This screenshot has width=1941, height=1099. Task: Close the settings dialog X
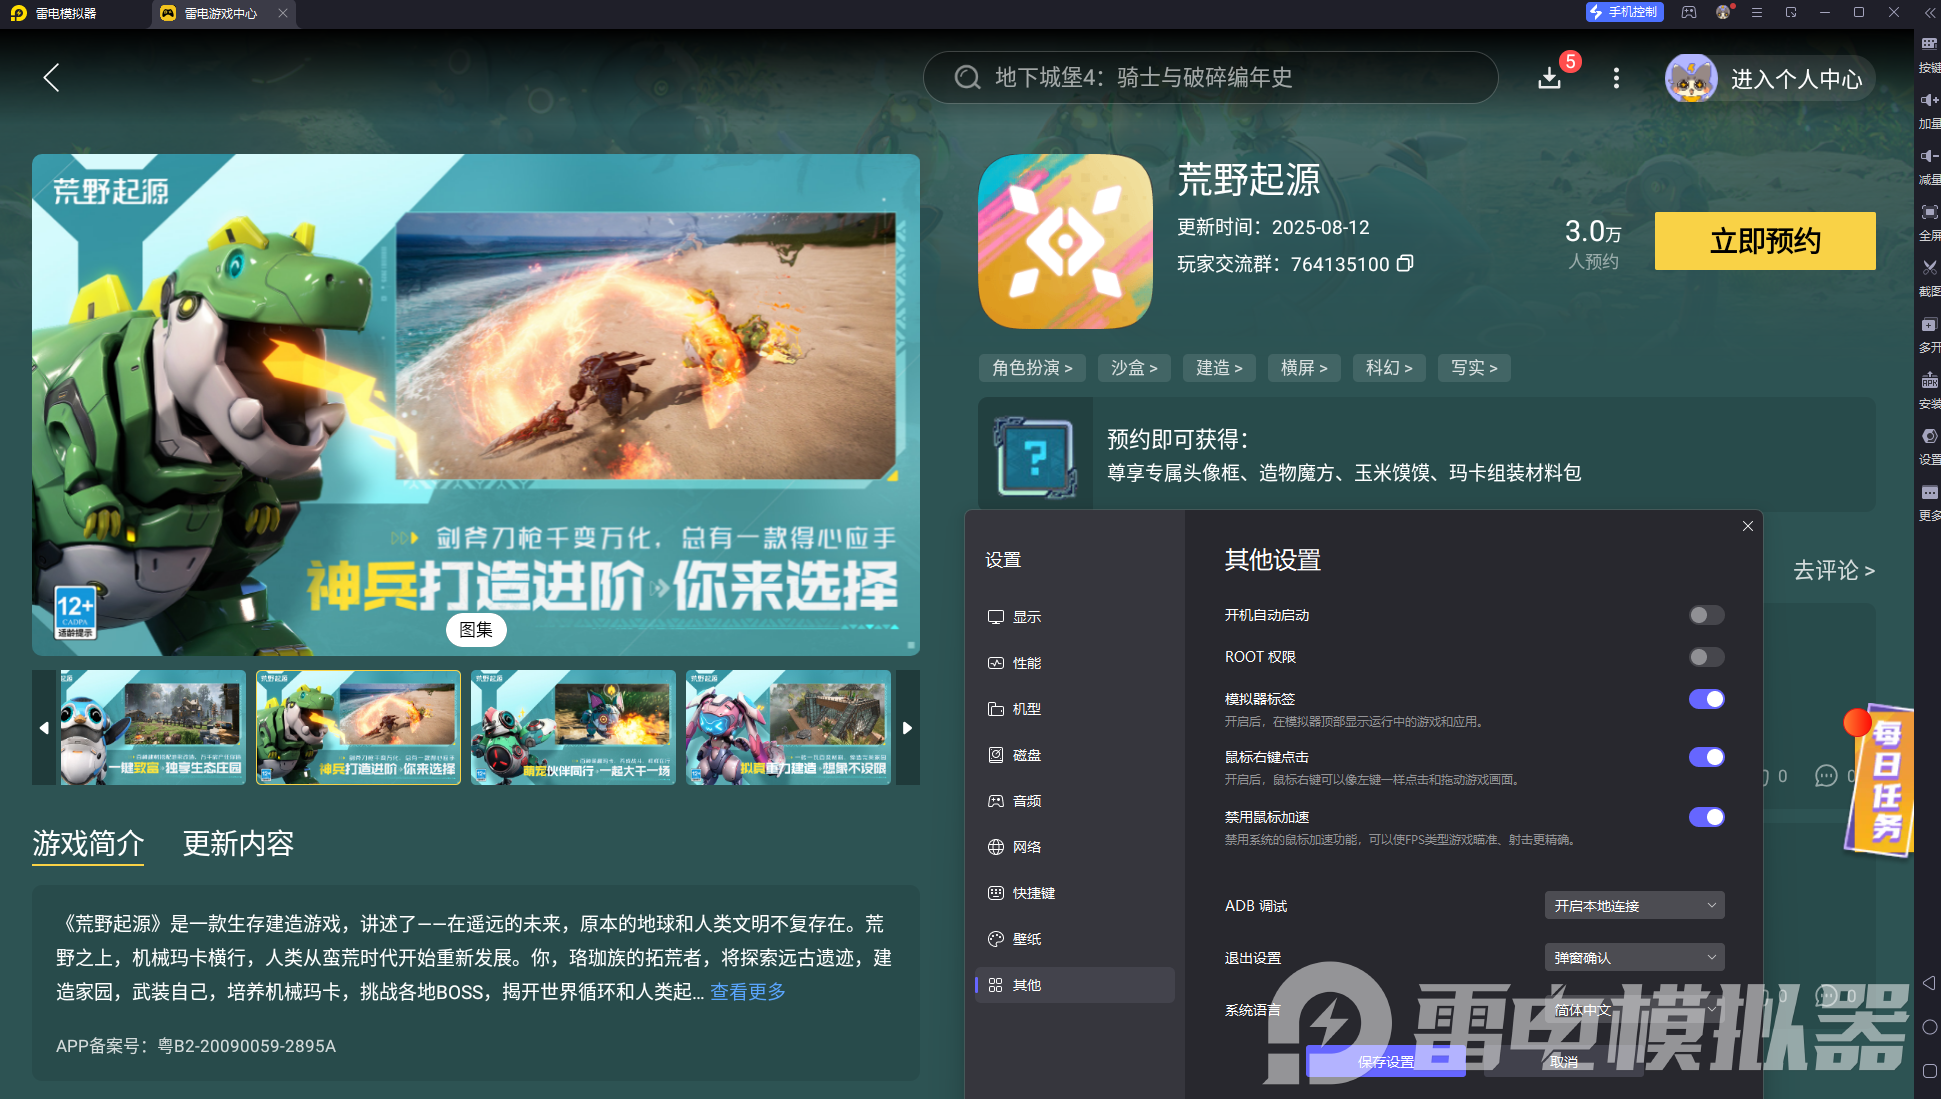(1748, 526)
